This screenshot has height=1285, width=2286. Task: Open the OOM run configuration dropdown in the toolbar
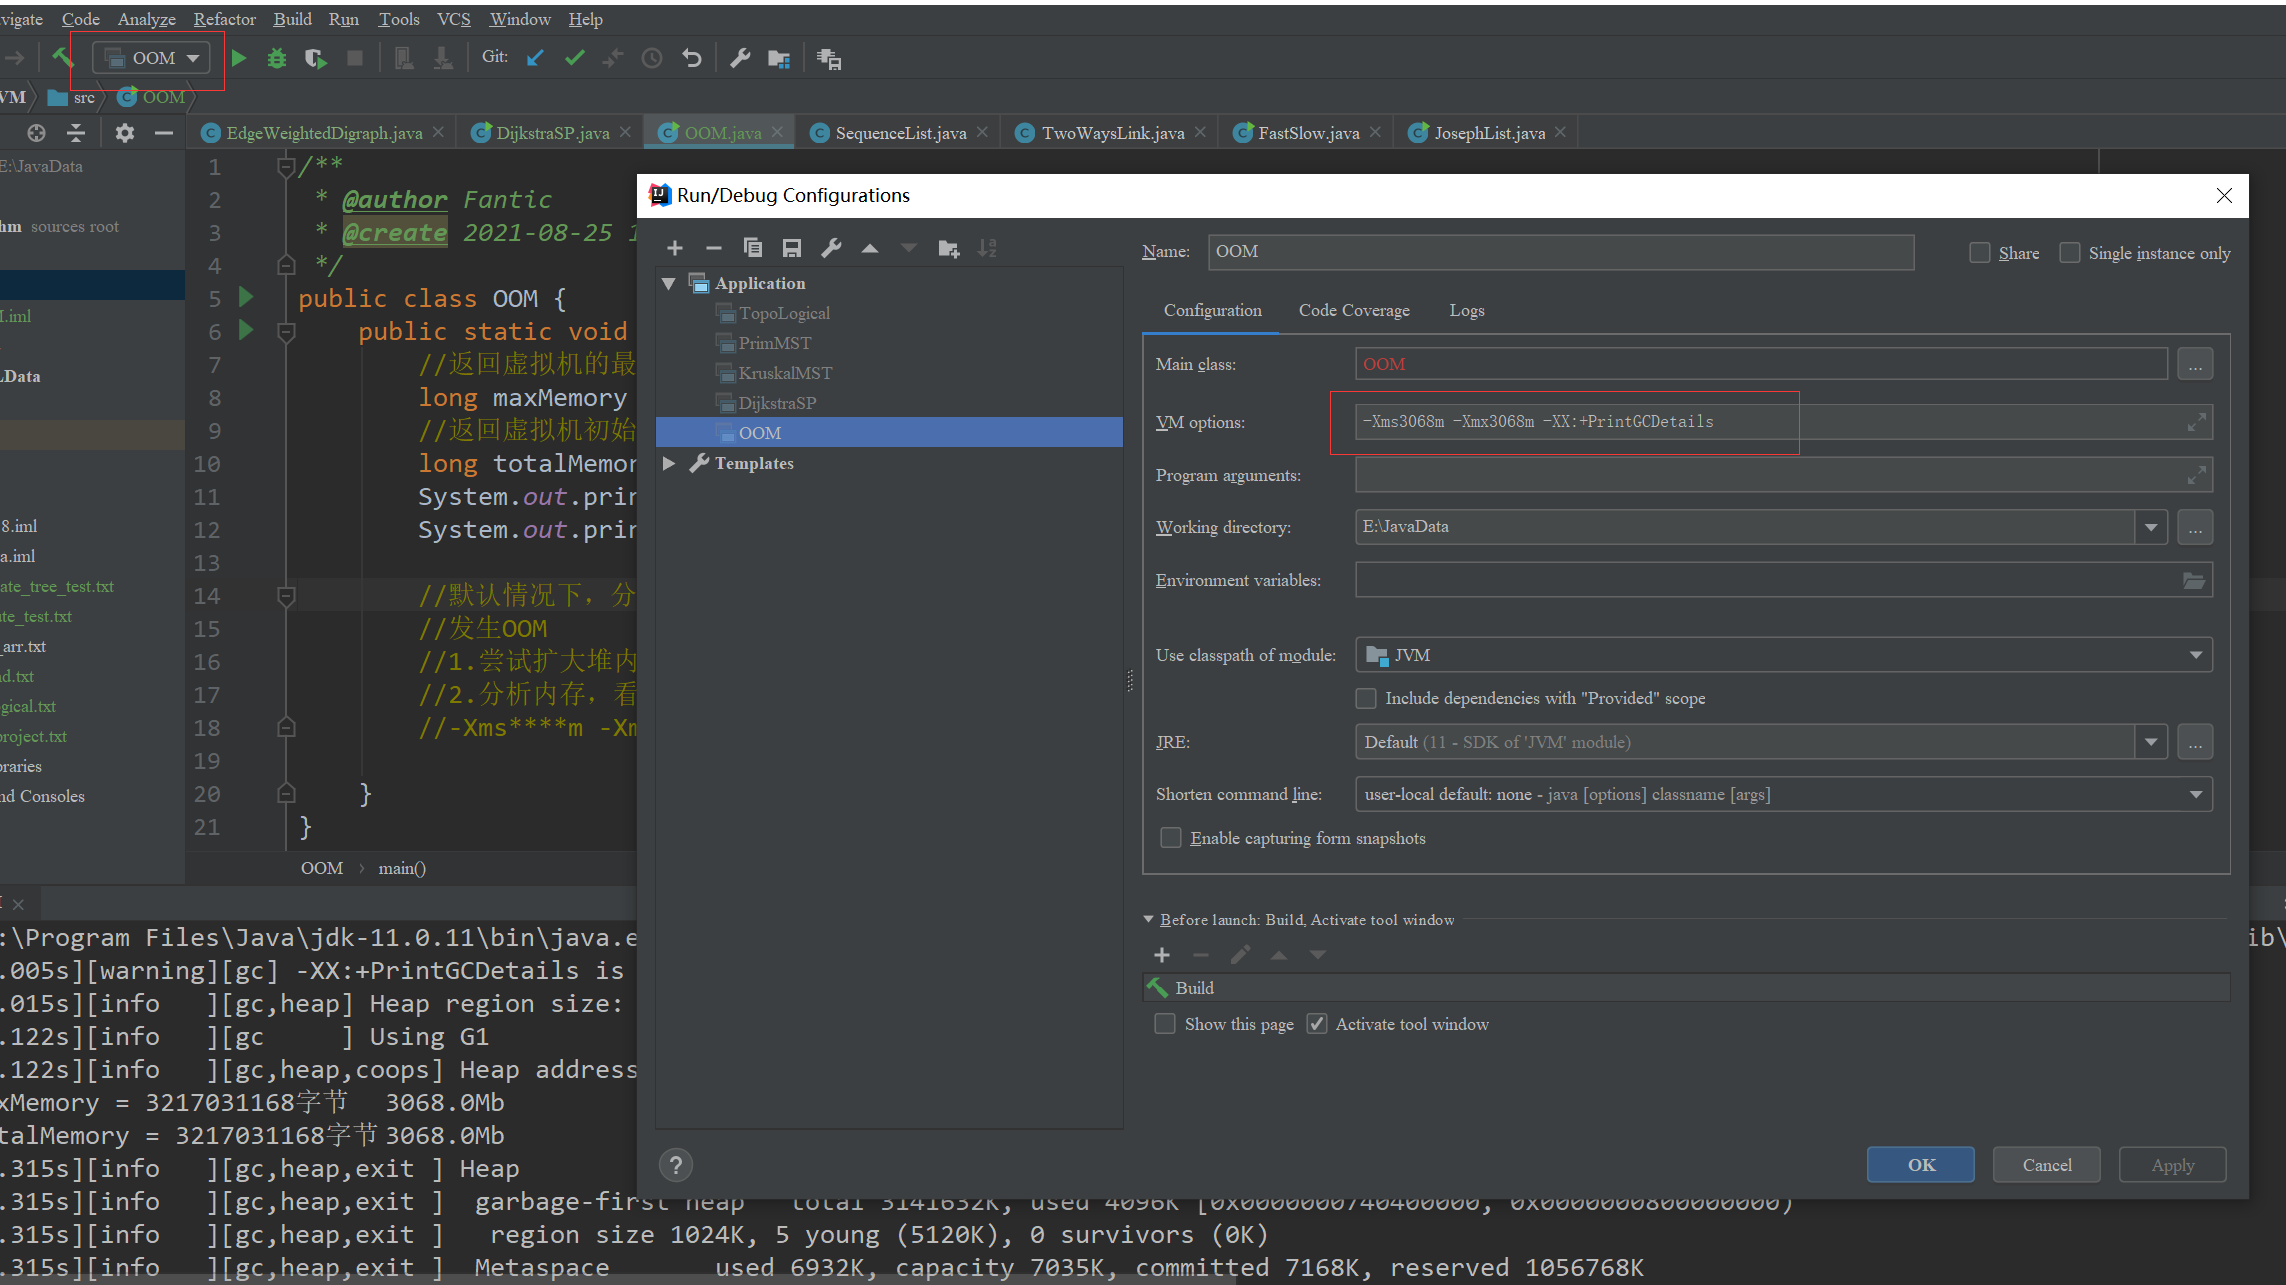tap(152, 58)
